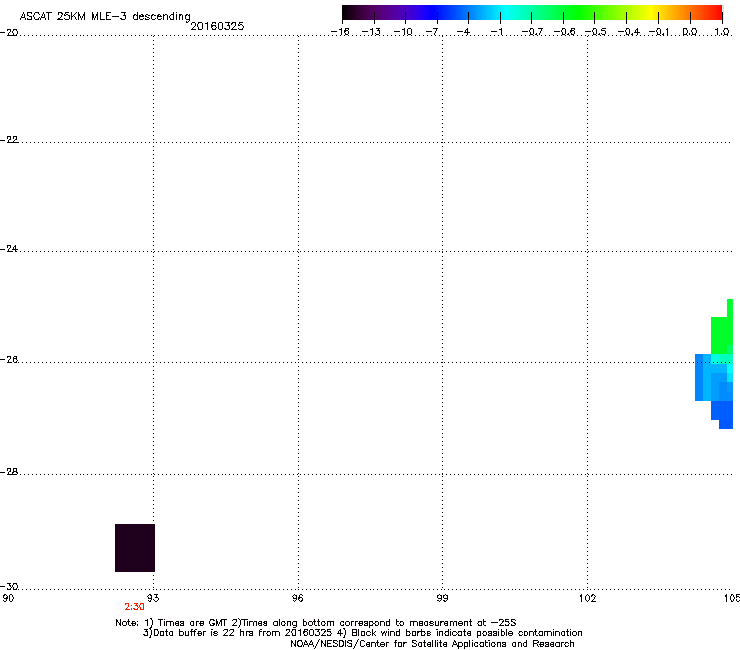Click the Data buffer is 22 hrs note
Screen dimensions: 740x650
pyautogui.click(x=237, y=633)
